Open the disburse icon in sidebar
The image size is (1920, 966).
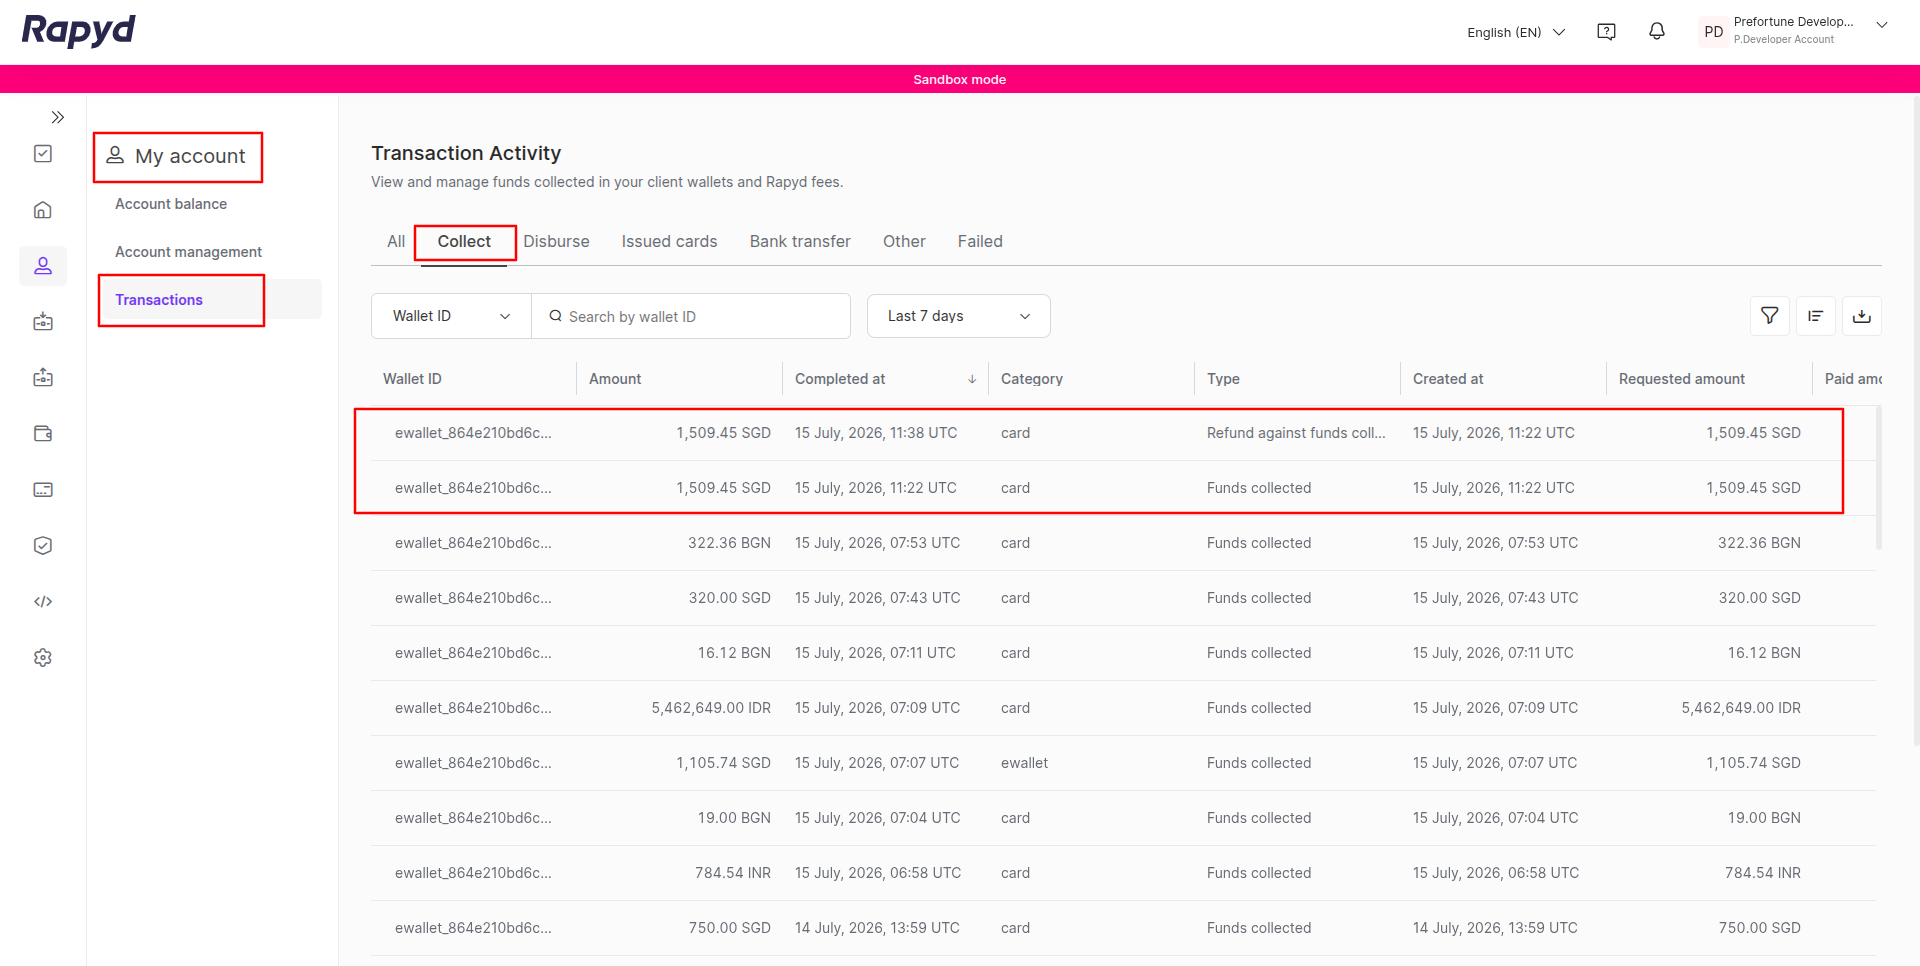click(x=43, y=378)
